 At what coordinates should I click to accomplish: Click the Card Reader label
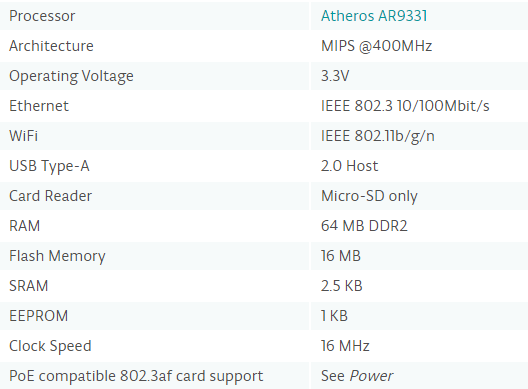(51, 196)
